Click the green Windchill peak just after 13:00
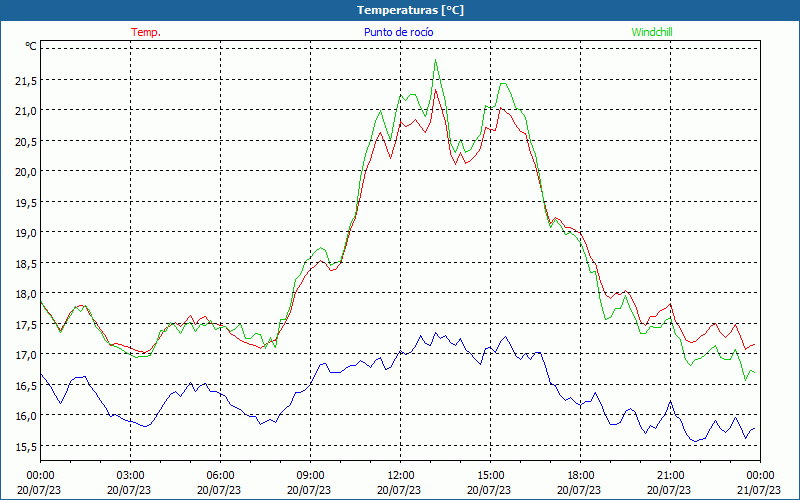 pos(435,60)
